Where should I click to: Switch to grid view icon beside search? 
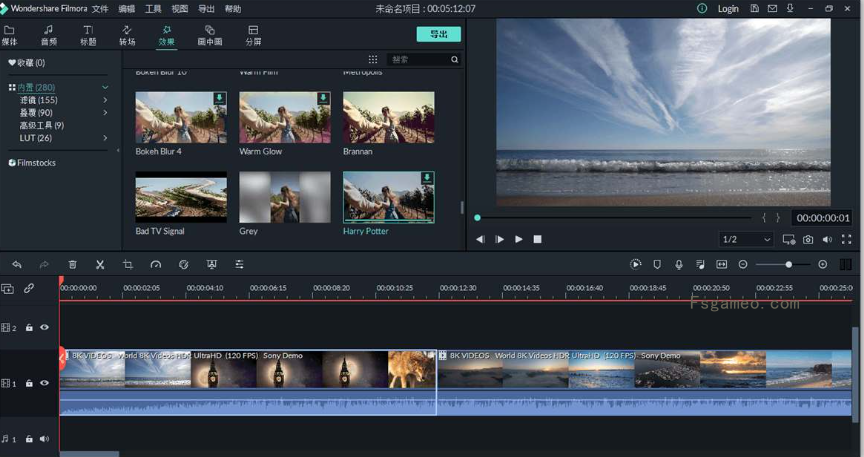[373, 60]
